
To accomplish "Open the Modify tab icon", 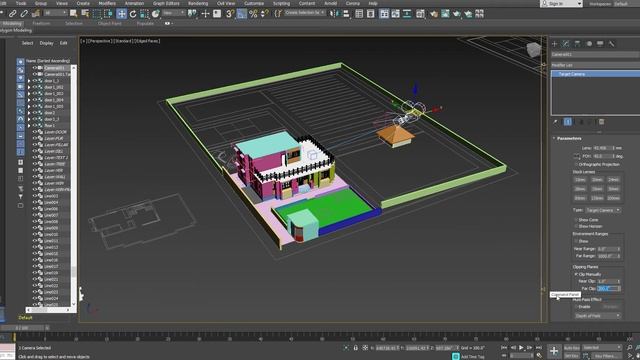I will tap(566, 44).
